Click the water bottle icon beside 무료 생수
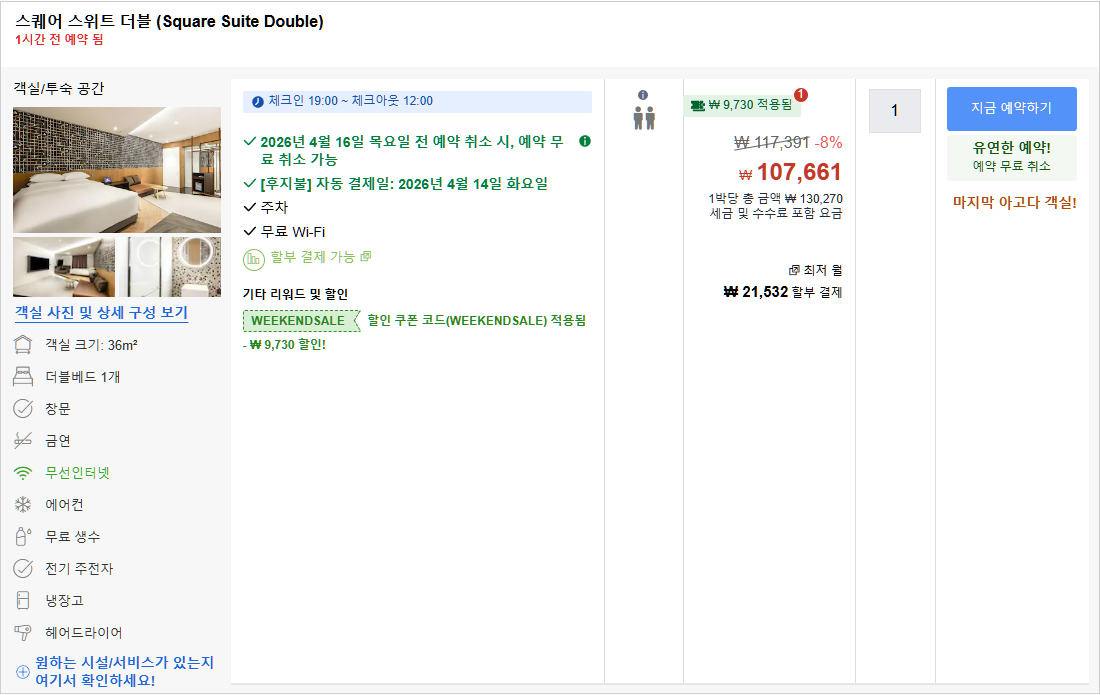 pyautogui.click(x=23, y=537)
